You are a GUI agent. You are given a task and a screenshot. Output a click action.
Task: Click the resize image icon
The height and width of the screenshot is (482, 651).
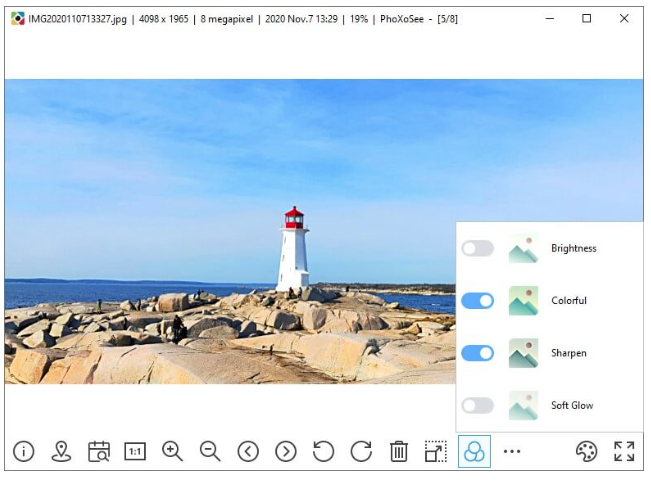coord(435,452)
